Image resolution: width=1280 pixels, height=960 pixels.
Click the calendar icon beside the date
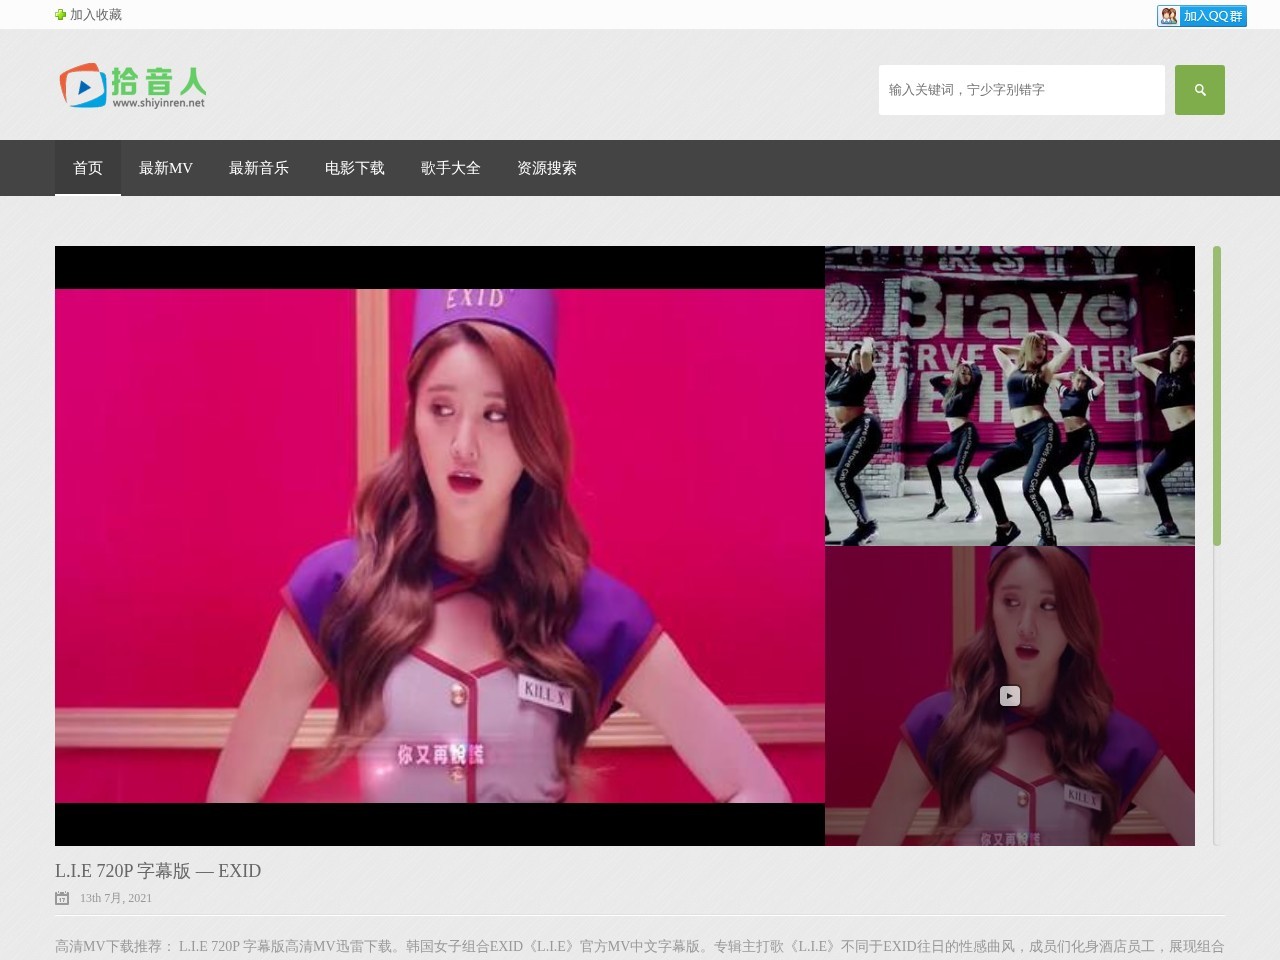(62, 898)
